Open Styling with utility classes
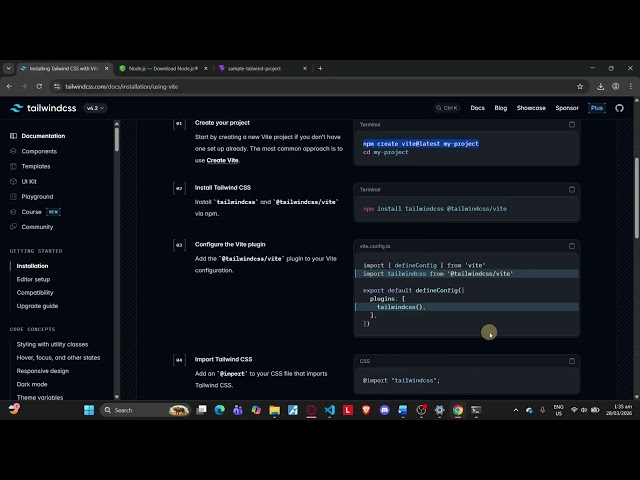This screenshot has width=640, height=480. pos(52,344)
